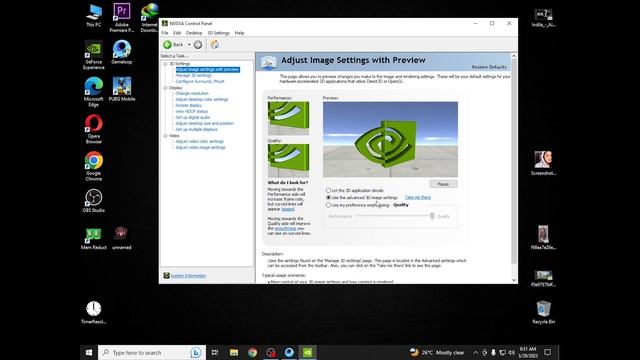
Task: Open GeForce Experience desktop icon
Action: click(x=93, y=55)
